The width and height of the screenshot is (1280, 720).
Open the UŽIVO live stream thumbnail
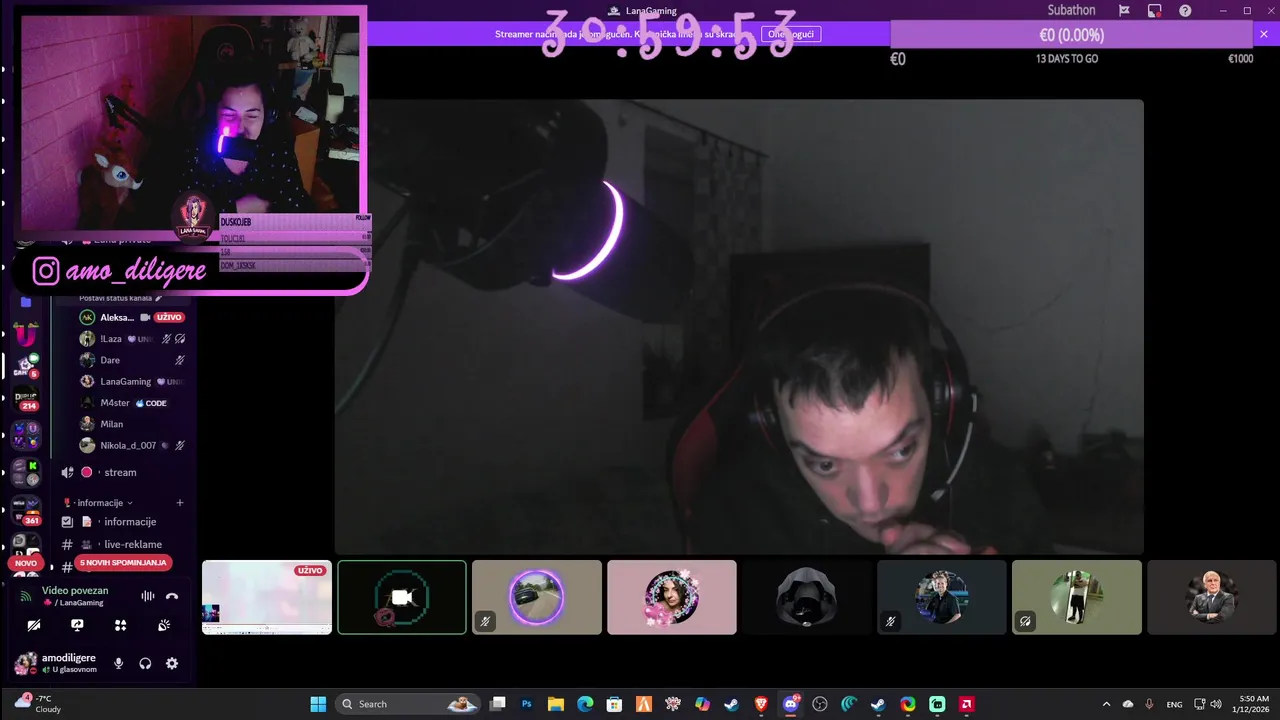267,597
